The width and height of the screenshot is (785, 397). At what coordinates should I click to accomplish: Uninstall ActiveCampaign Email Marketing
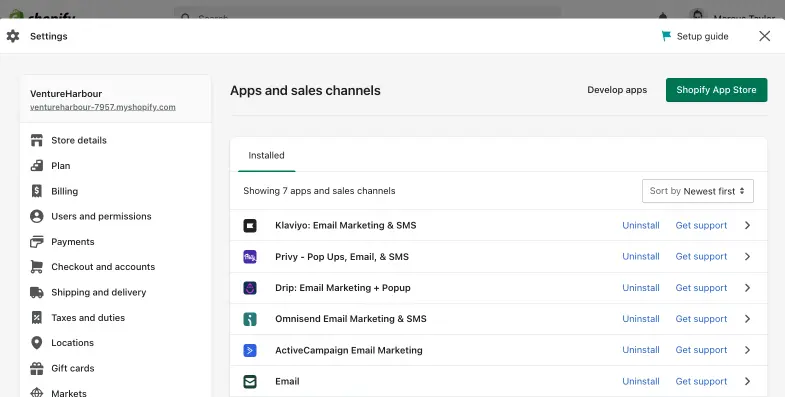pyautogui.click(x=641, y=350)
